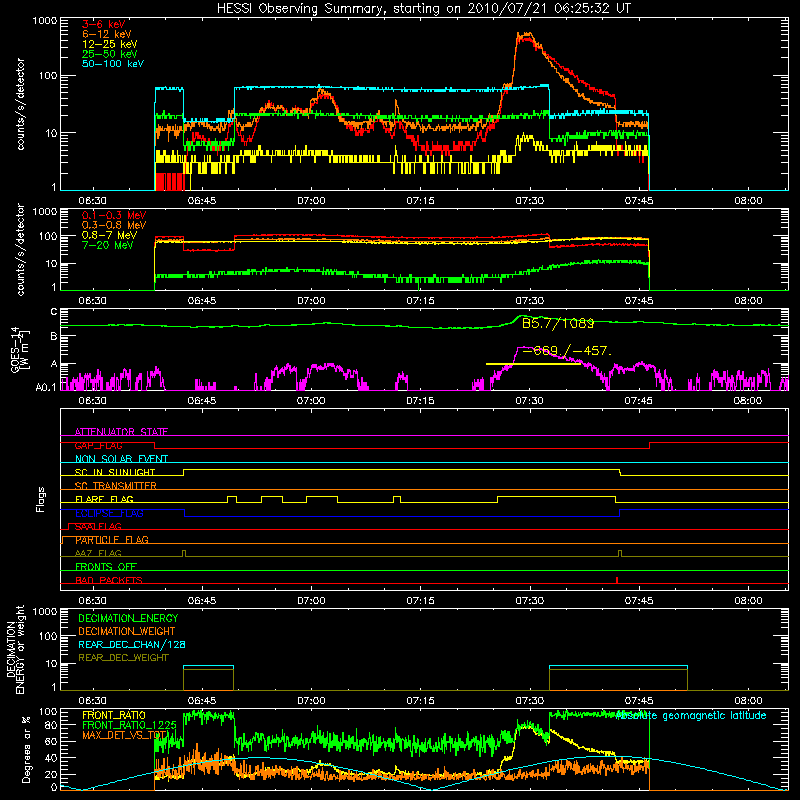Select the NON_SOLAR_EVENT flag label
800x800 pixels.
pos(121,459)
